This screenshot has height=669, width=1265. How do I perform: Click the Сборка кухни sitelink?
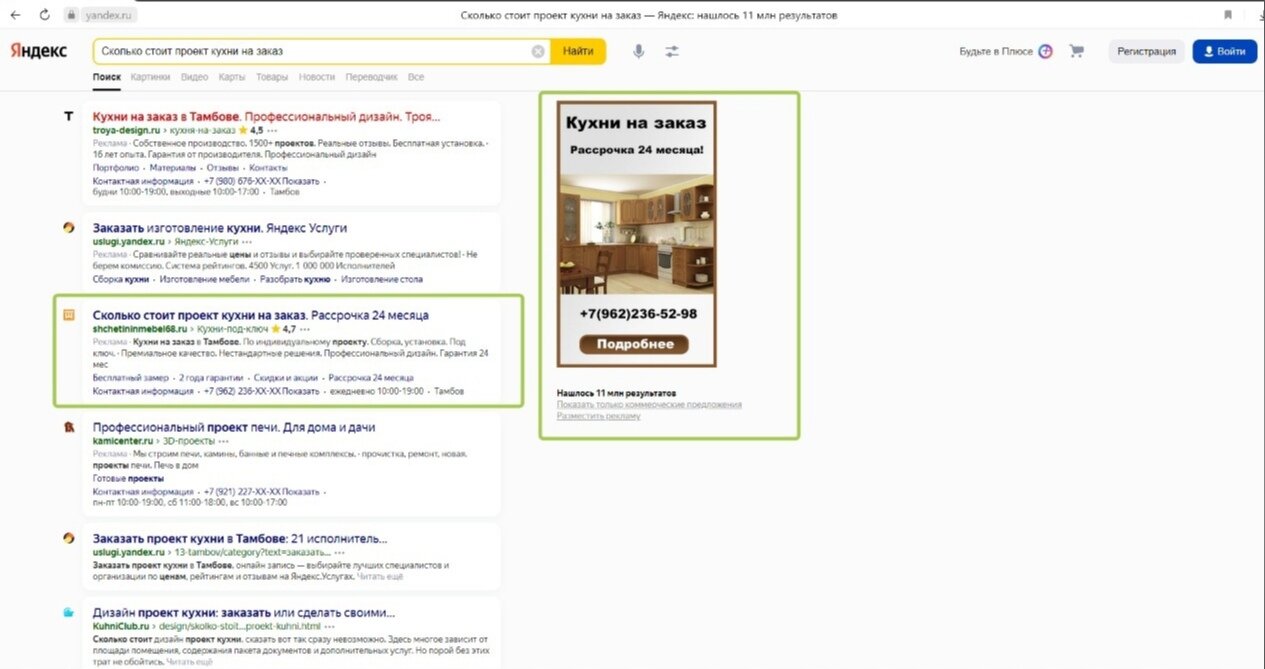pos(121,279)
